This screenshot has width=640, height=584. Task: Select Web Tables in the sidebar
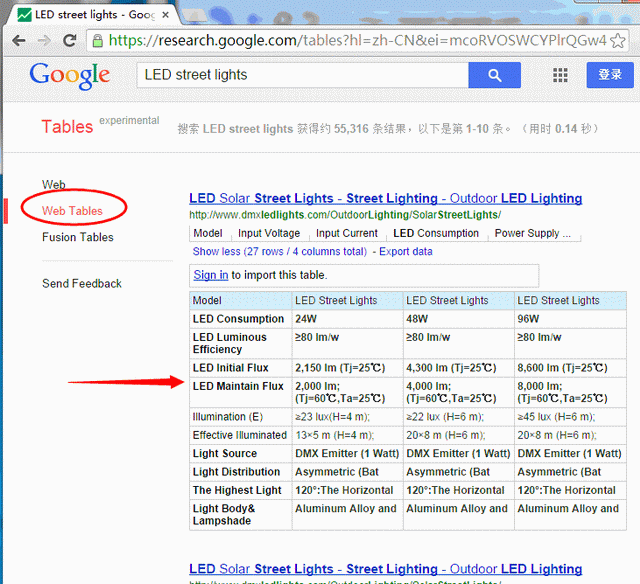point(72,211)
